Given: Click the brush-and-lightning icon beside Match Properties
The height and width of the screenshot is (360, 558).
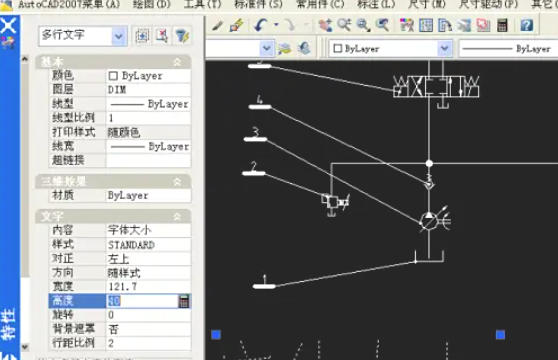Looking at the screenshot, I should click(x=236, y=25).
